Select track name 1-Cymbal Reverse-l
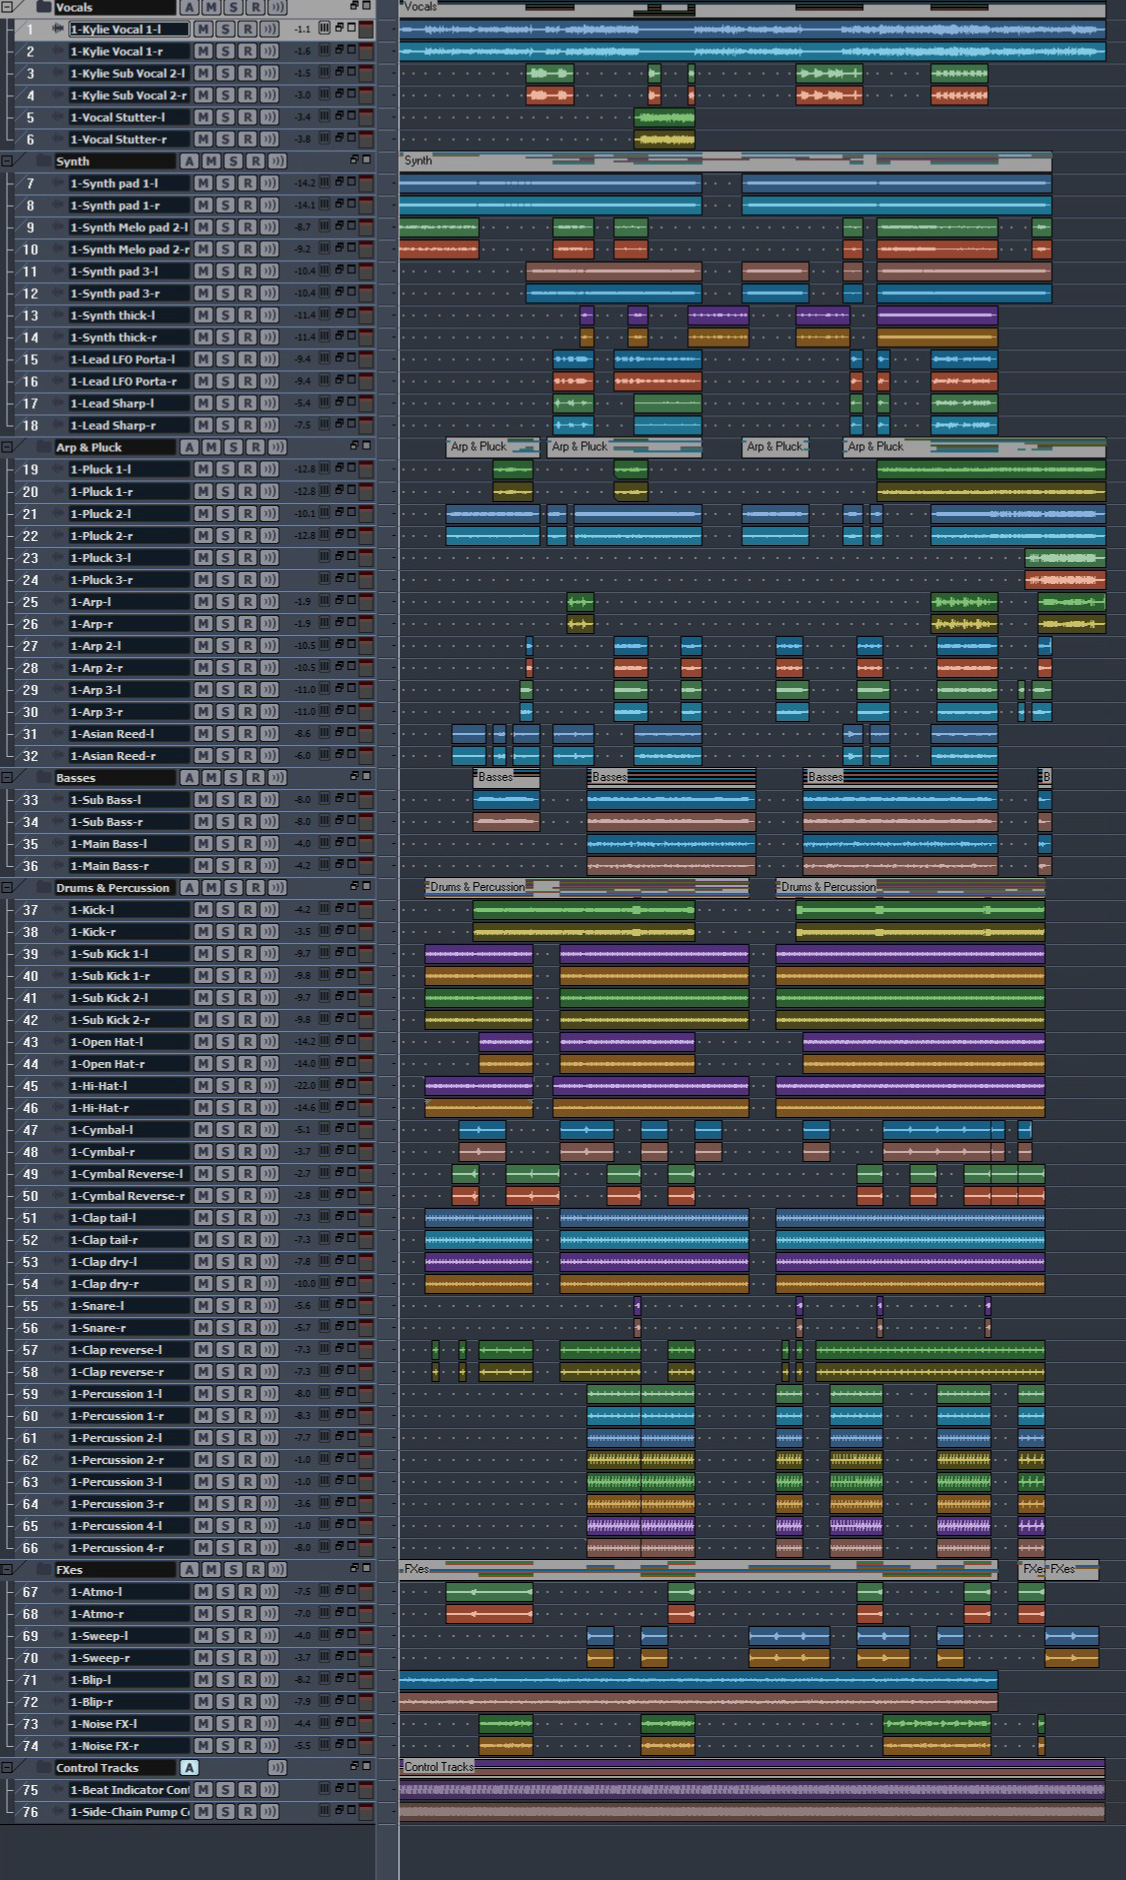 click(128, 1174)
